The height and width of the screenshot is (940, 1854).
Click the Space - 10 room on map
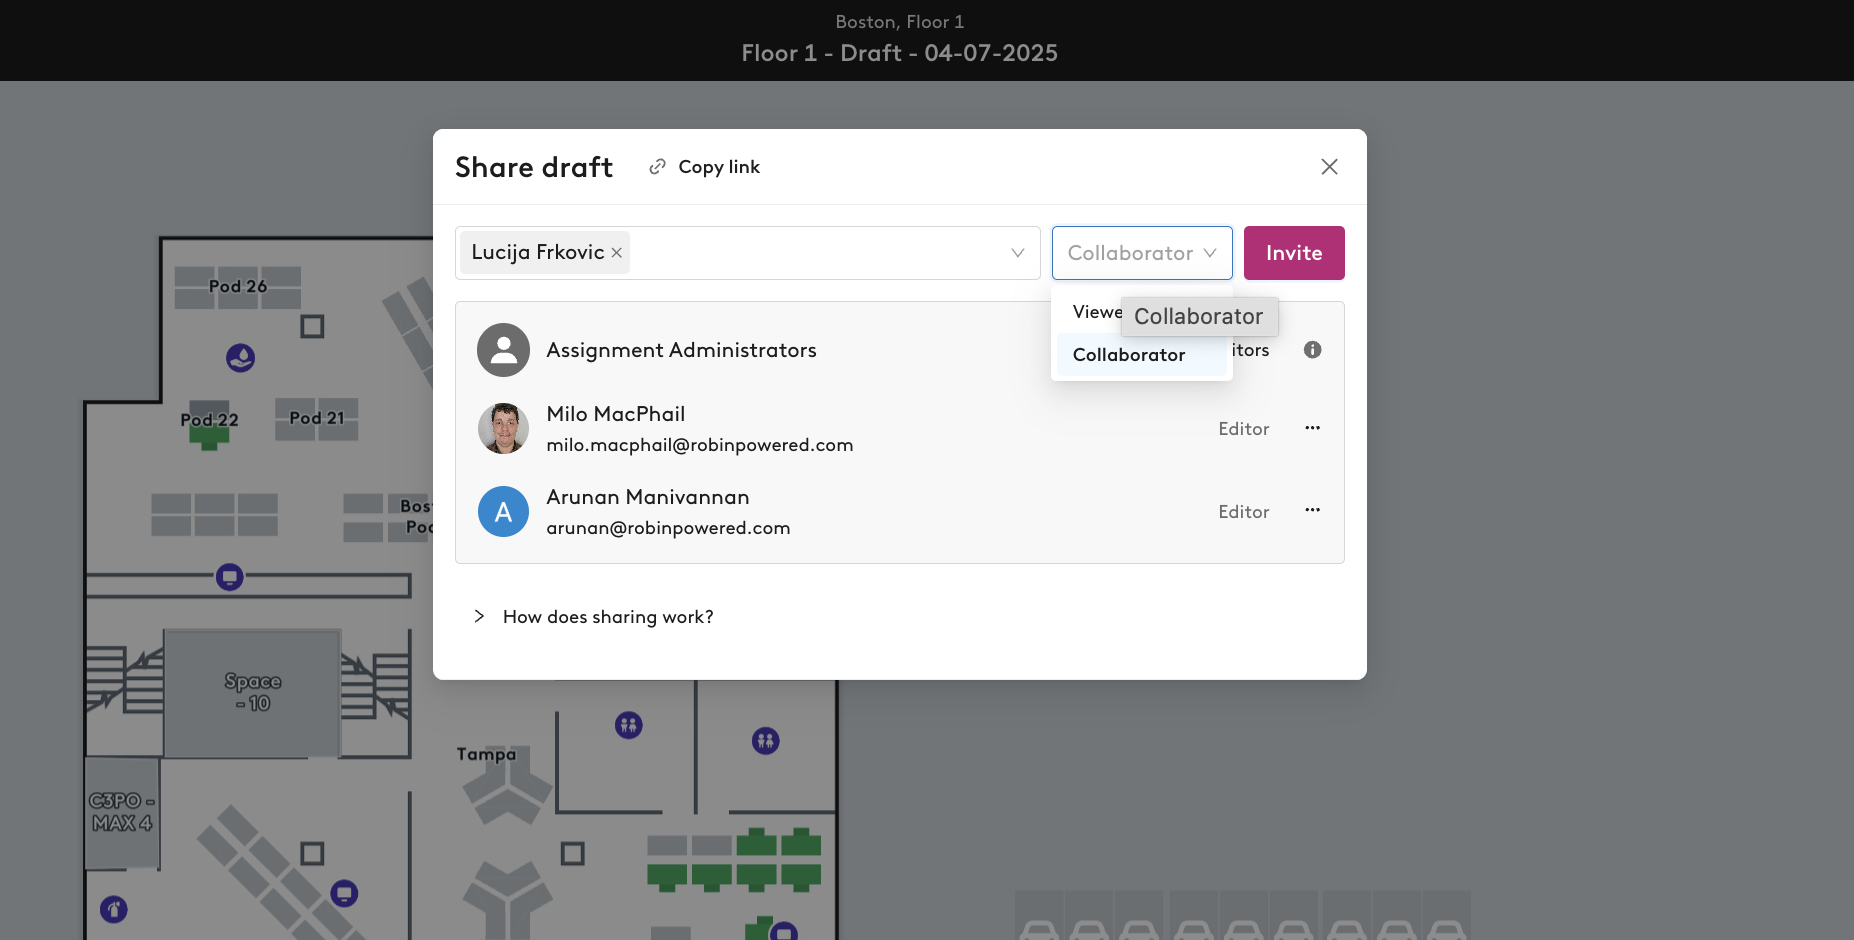(252, 692)
